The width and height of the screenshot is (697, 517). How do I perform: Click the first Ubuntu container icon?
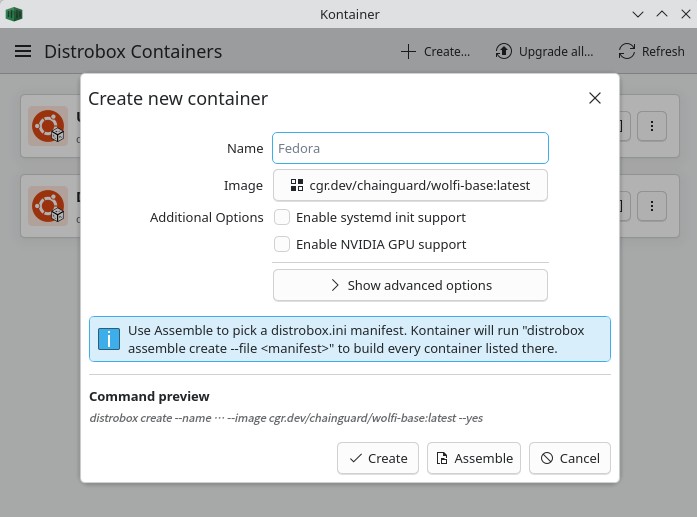tap(48, 126)
